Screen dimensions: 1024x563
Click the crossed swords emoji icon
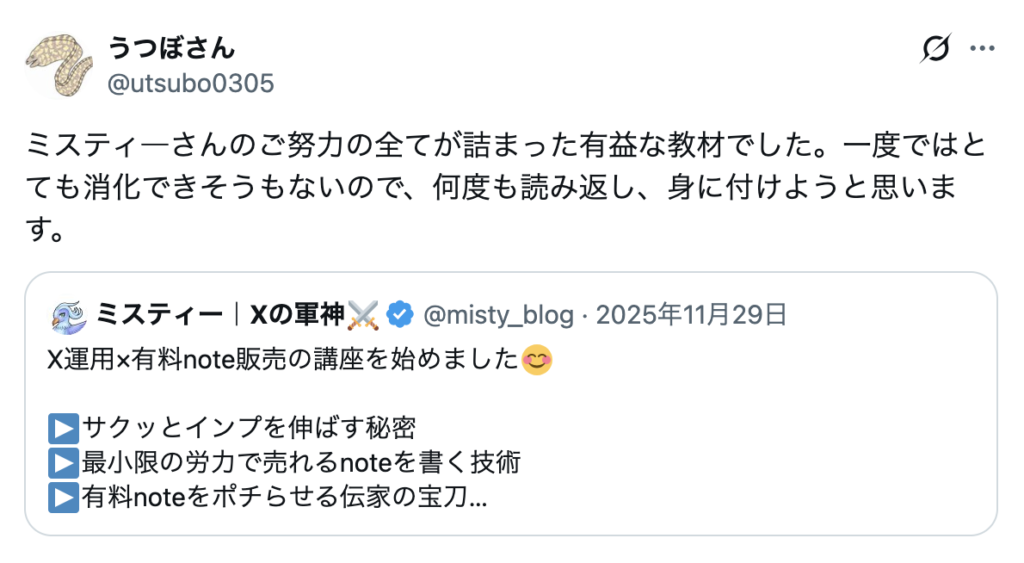point(363,315)
